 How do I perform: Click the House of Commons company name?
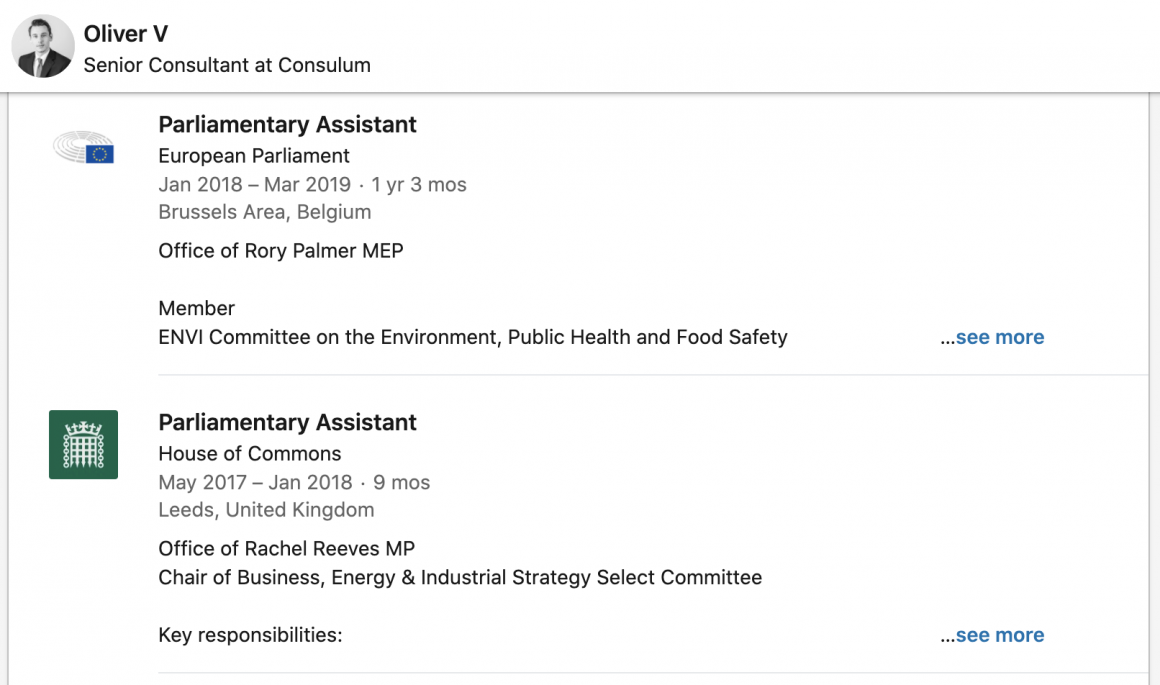click(250, 454)
